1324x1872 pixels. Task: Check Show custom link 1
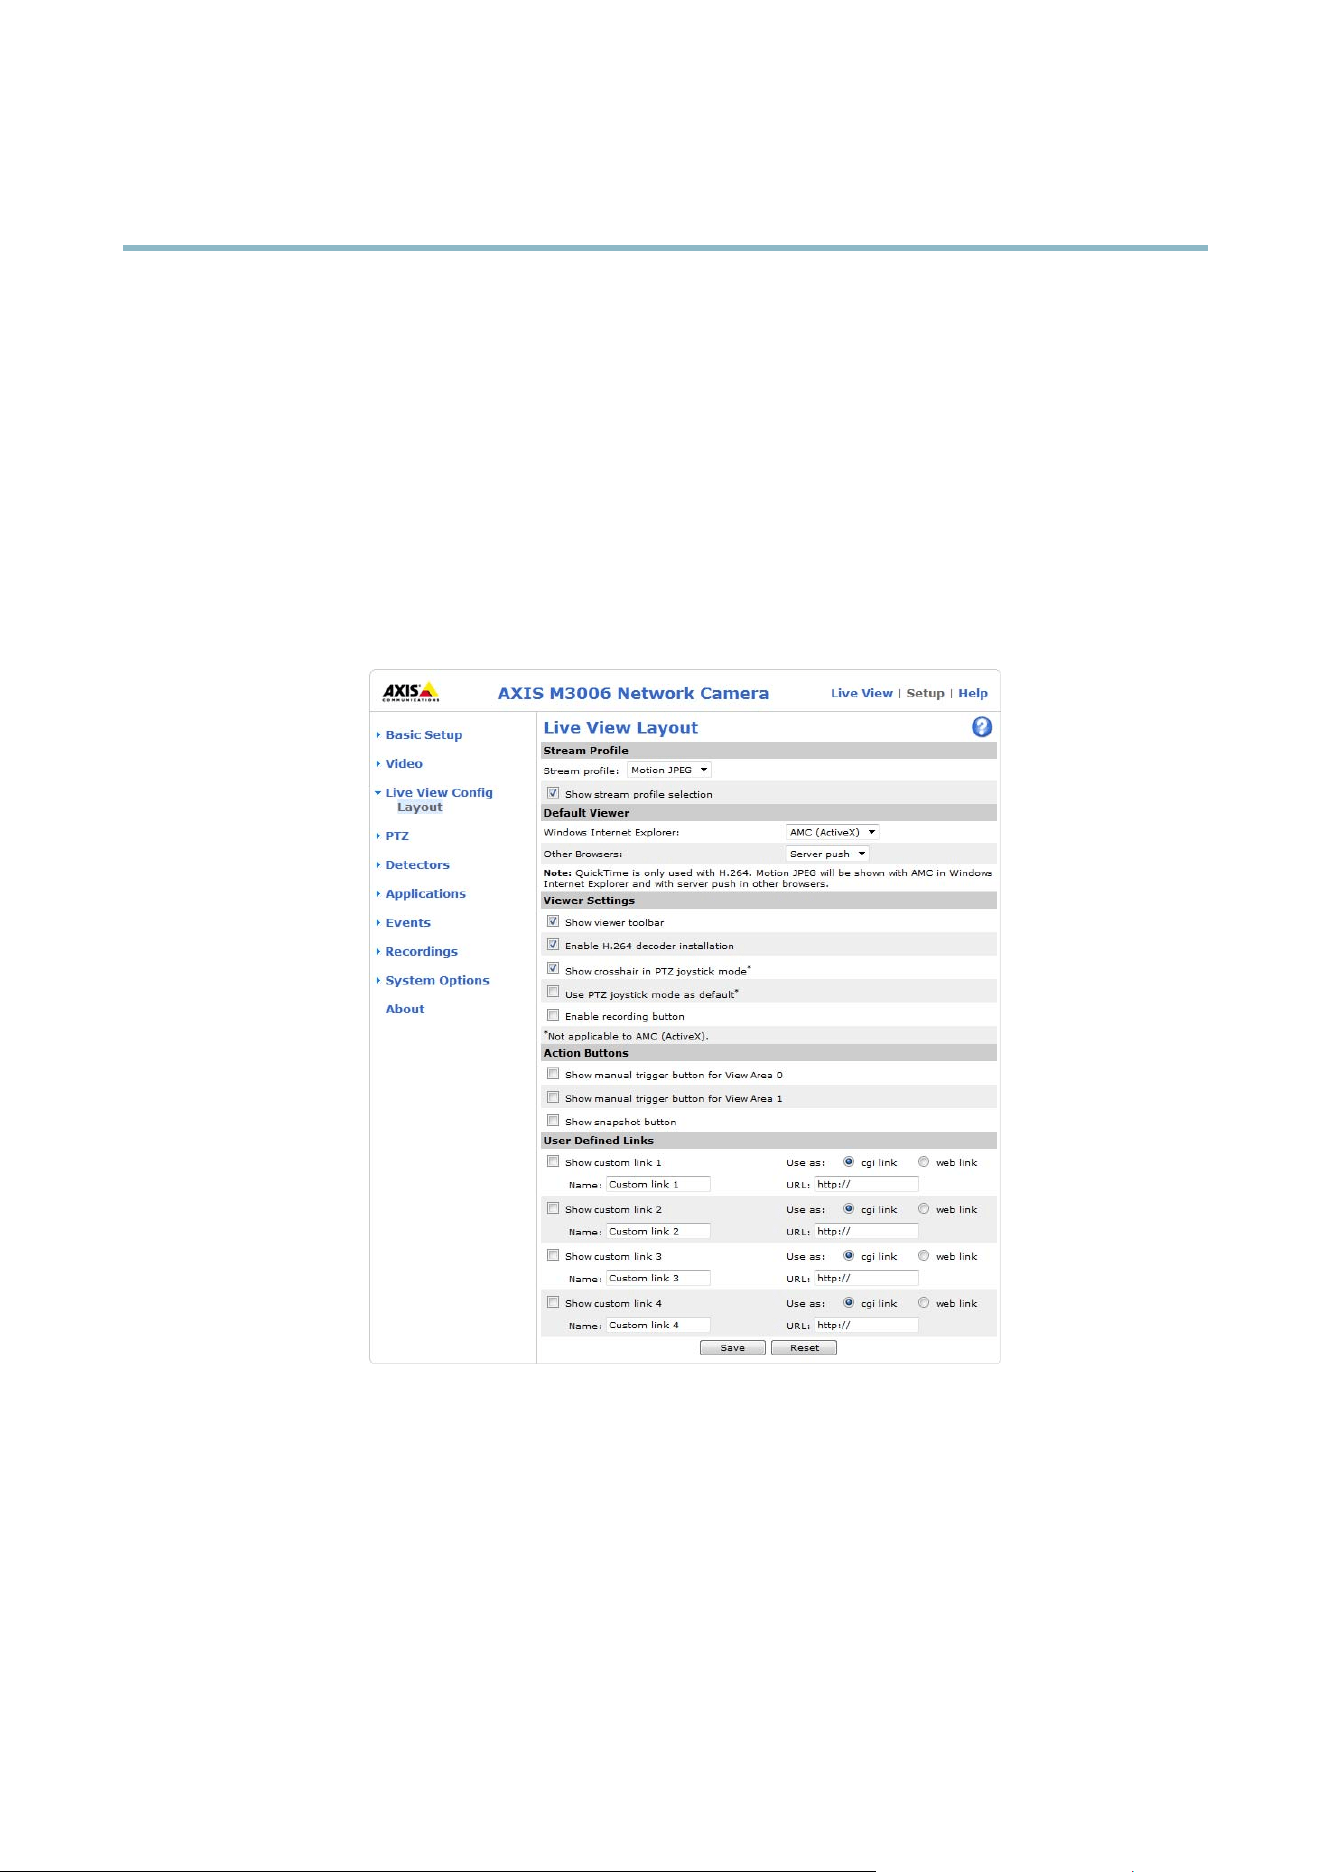(552, 1162)
